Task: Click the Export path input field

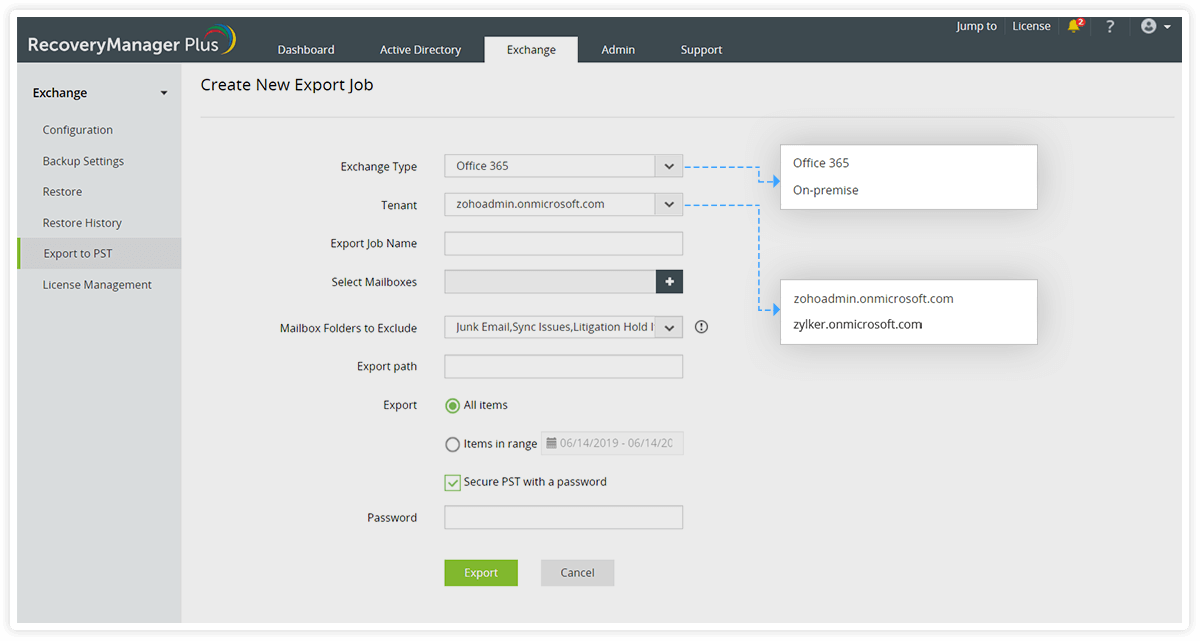Action: pos(563,366)
